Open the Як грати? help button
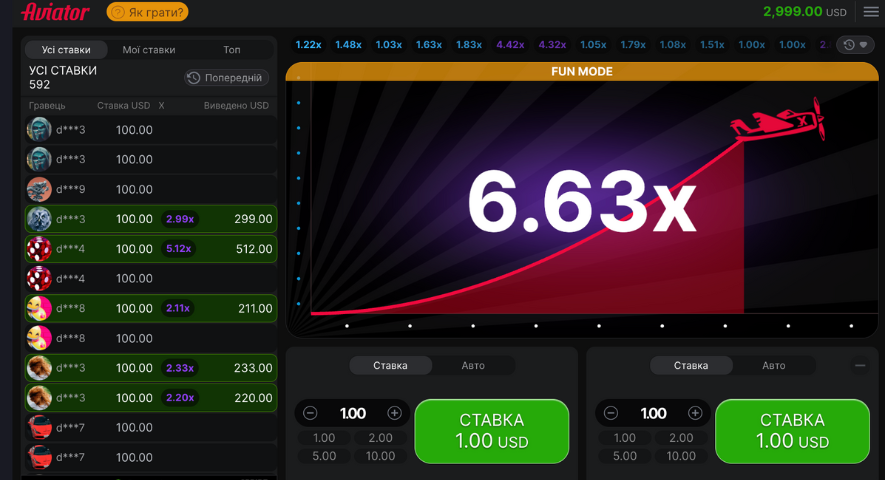 pyautogui.click(x=147, y=12)
